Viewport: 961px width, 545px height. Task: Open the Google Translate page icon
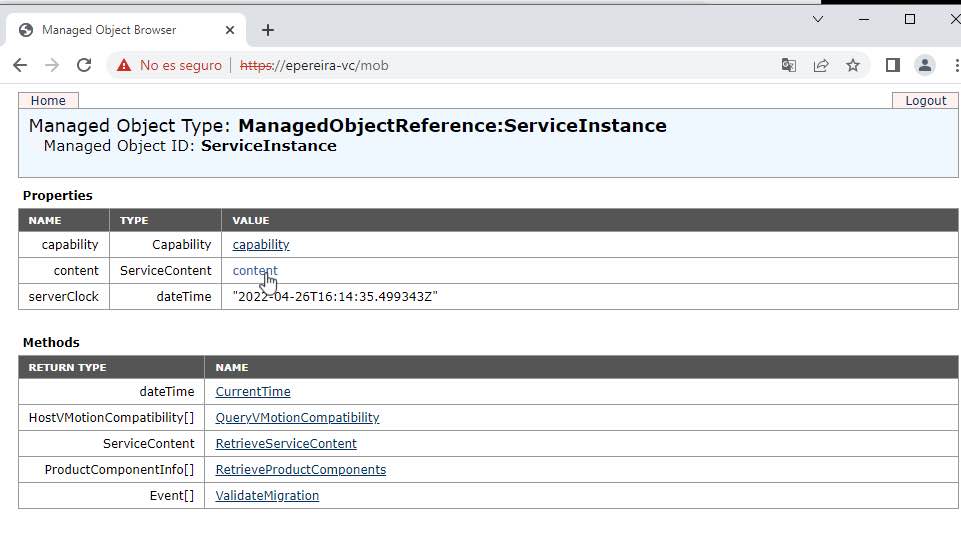pos(789,65)
